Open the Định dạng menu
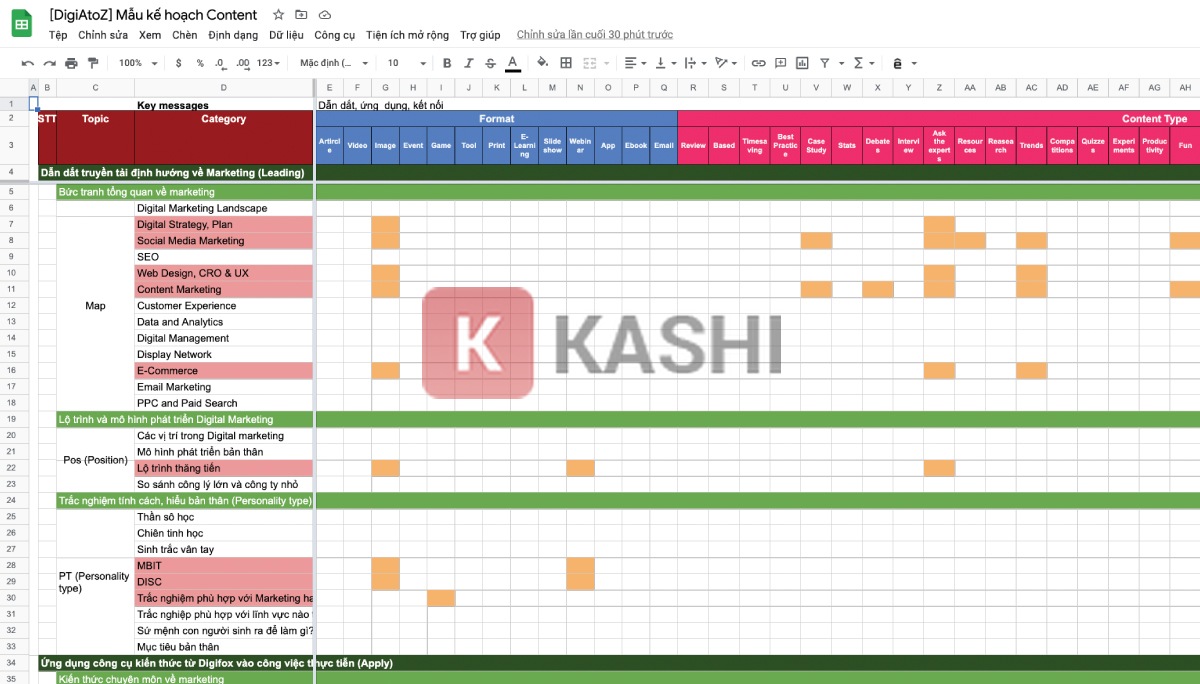 coord(233,35)
